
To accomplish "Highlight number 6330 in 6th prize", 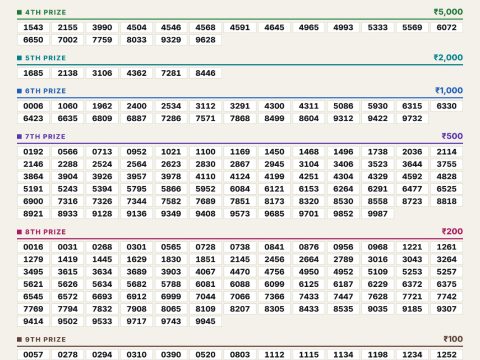I will (x=447, y=106).
